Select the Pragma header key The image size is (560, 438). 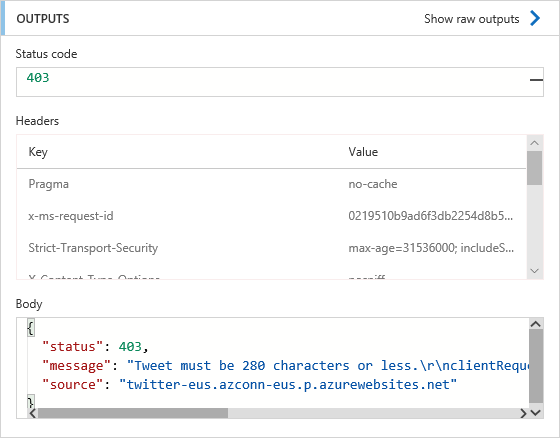[49, 184]
